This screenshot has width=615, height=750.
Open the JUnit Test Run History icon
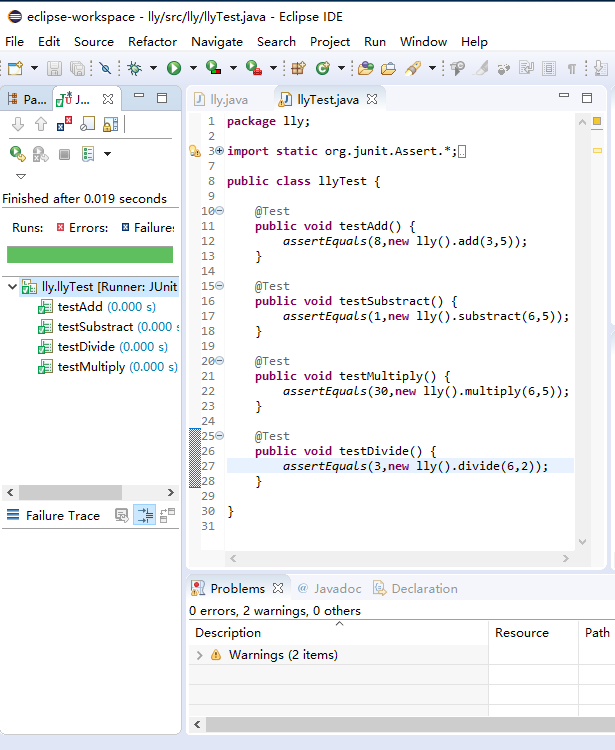click(88, 154)
